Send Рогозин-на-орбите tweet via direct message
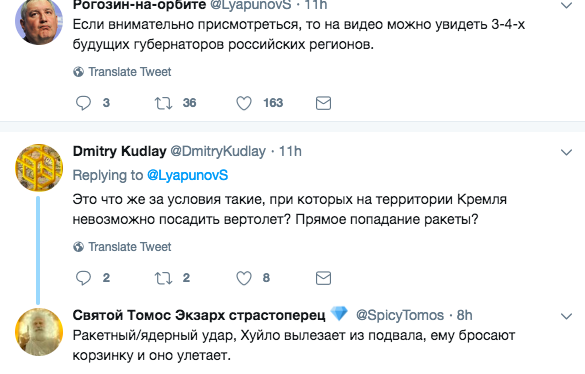 [x=323, y=103]
